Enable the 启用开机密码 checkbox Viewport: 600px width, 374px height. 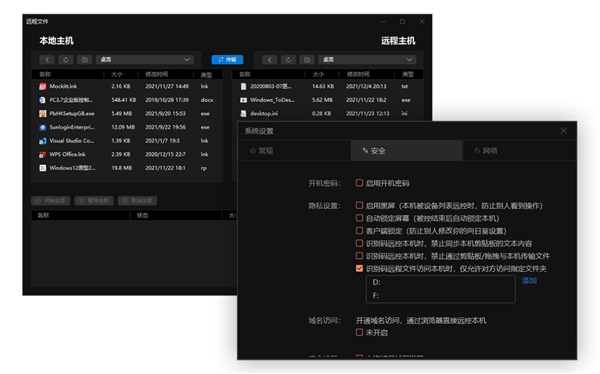coord(359,183)
